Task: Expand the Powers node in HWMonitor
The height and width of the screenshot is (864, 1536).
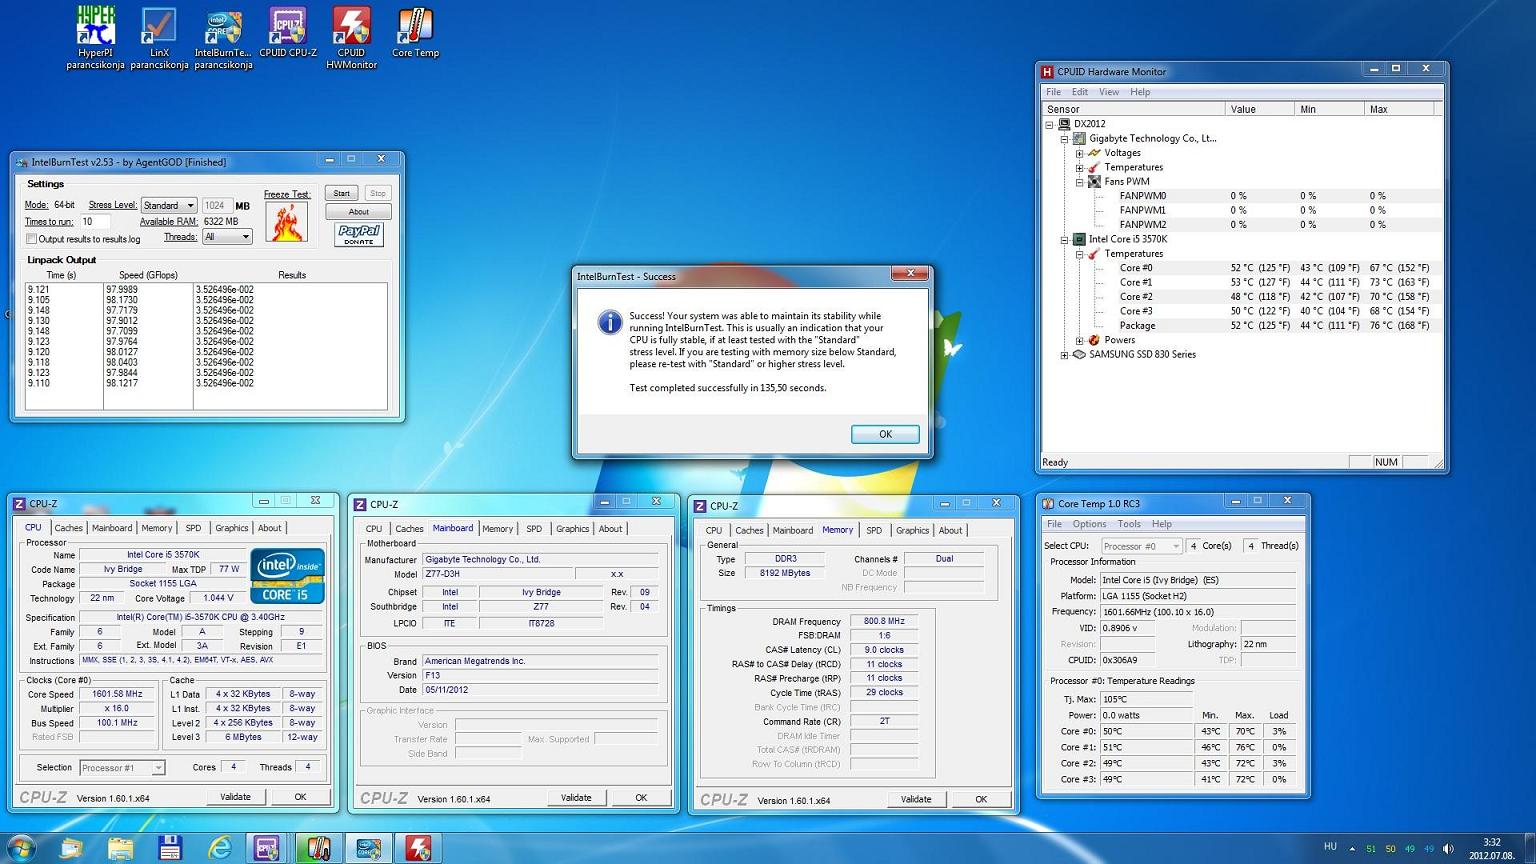Action: click(1079, 340)
